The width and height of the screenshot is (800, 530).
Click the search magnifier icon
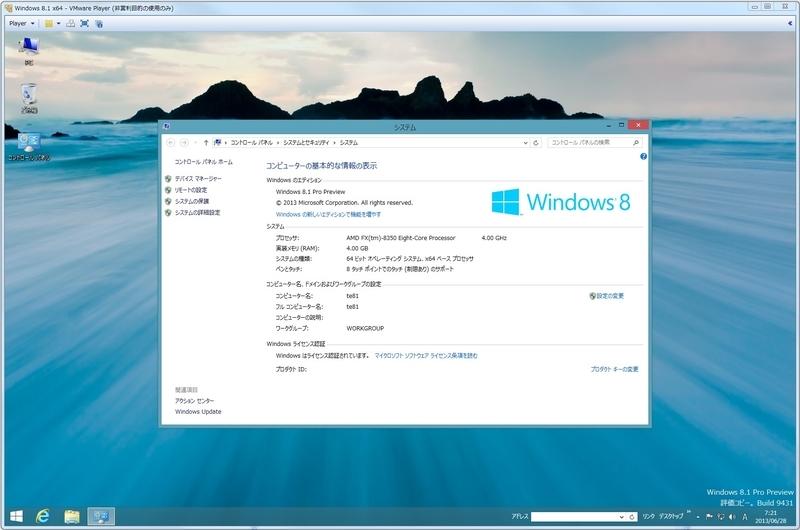[x=636, y=143]
